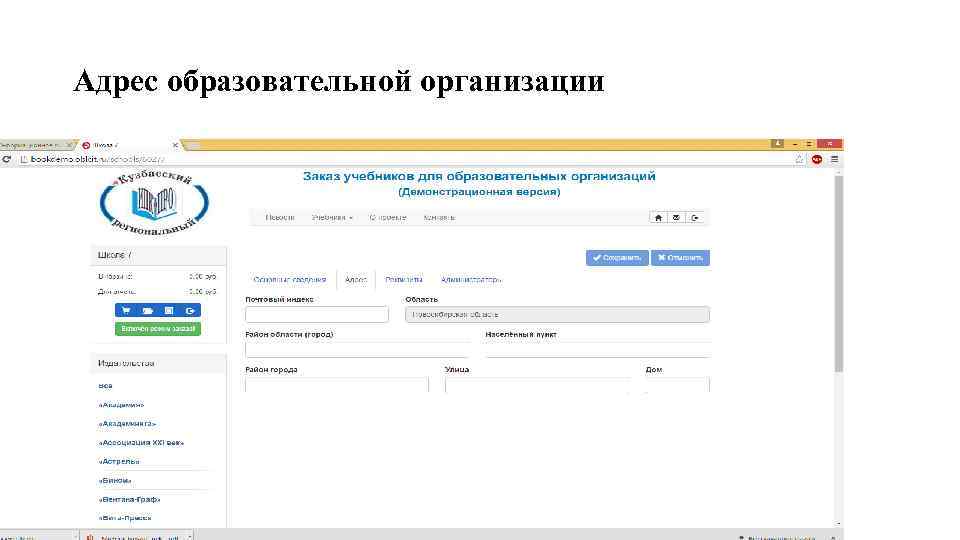Focus the Населённый пункт field
The height and width of the screenshot is (540, 960).
point(598,349)
